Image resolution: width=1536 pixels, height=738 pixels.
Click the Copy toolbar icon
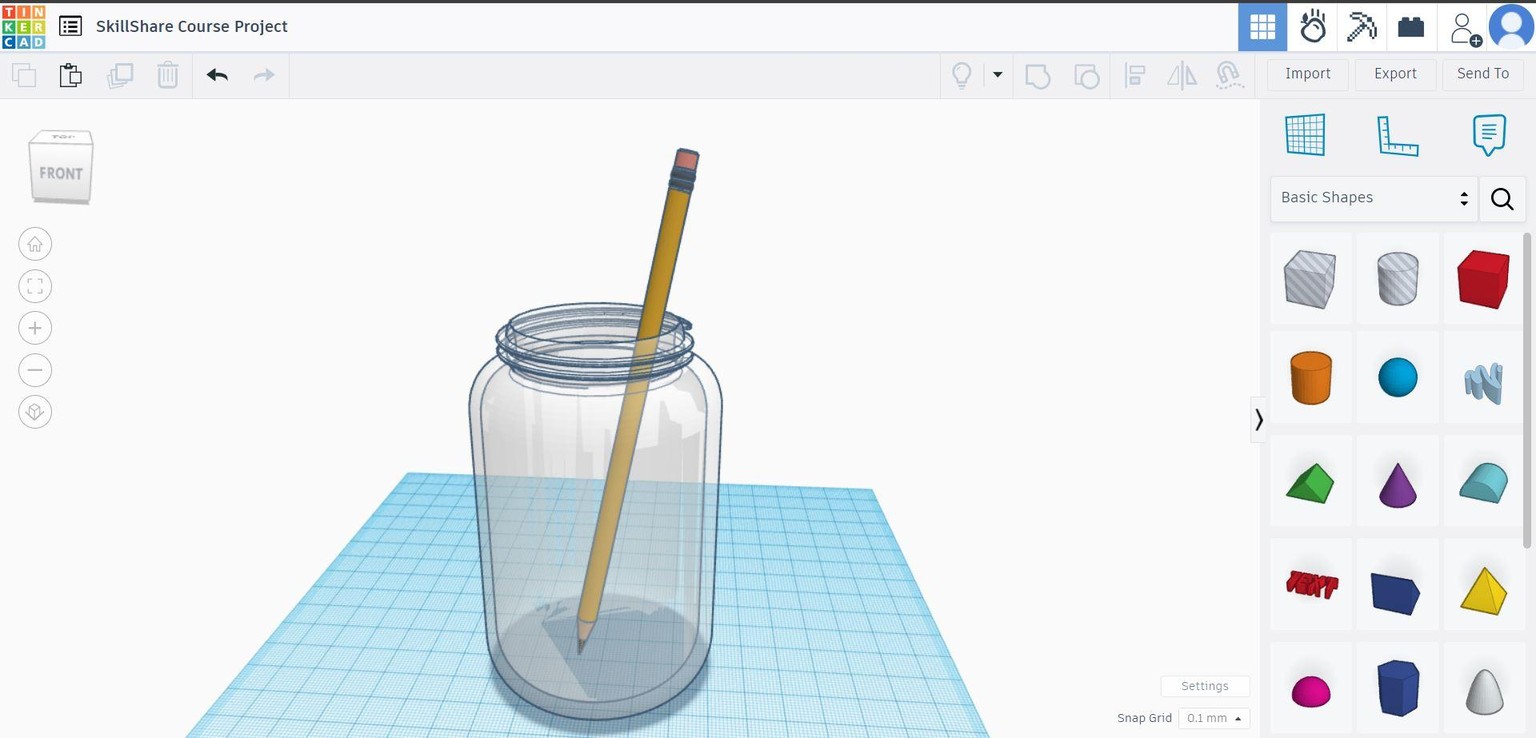click(24, 75)
